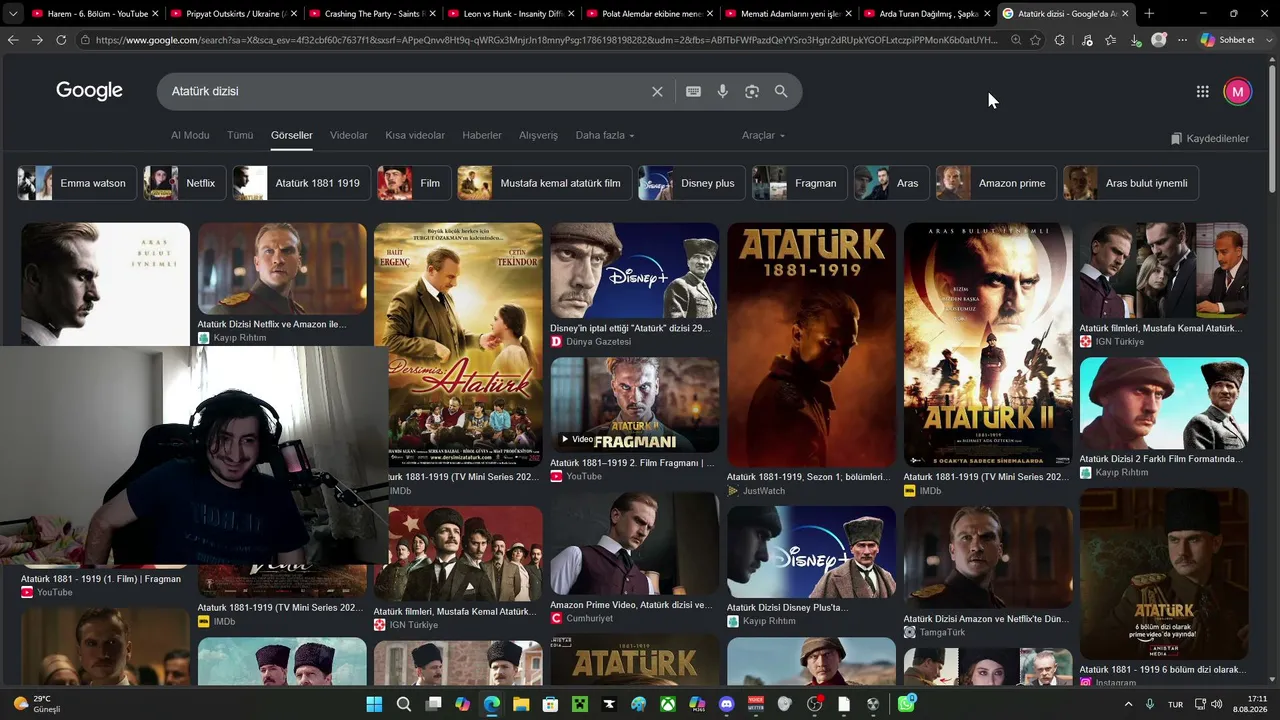Expand the 'Daha fazla' search filter menu
The width and height of the screenshot is (1280, 720).
tap(605, 135)
